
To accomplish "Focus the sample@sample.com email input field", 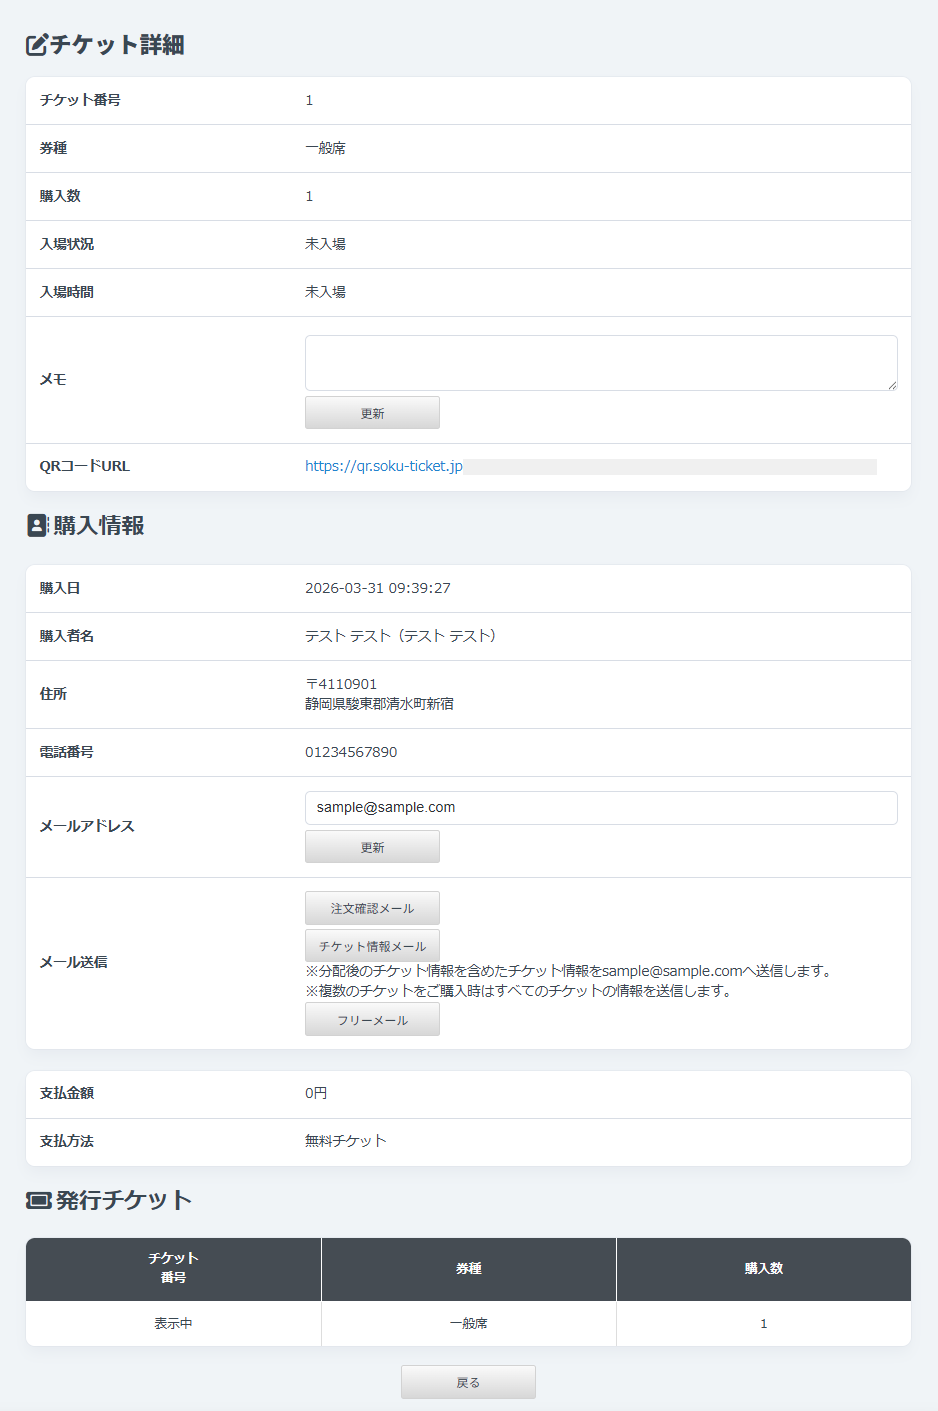I will point(601,808).
